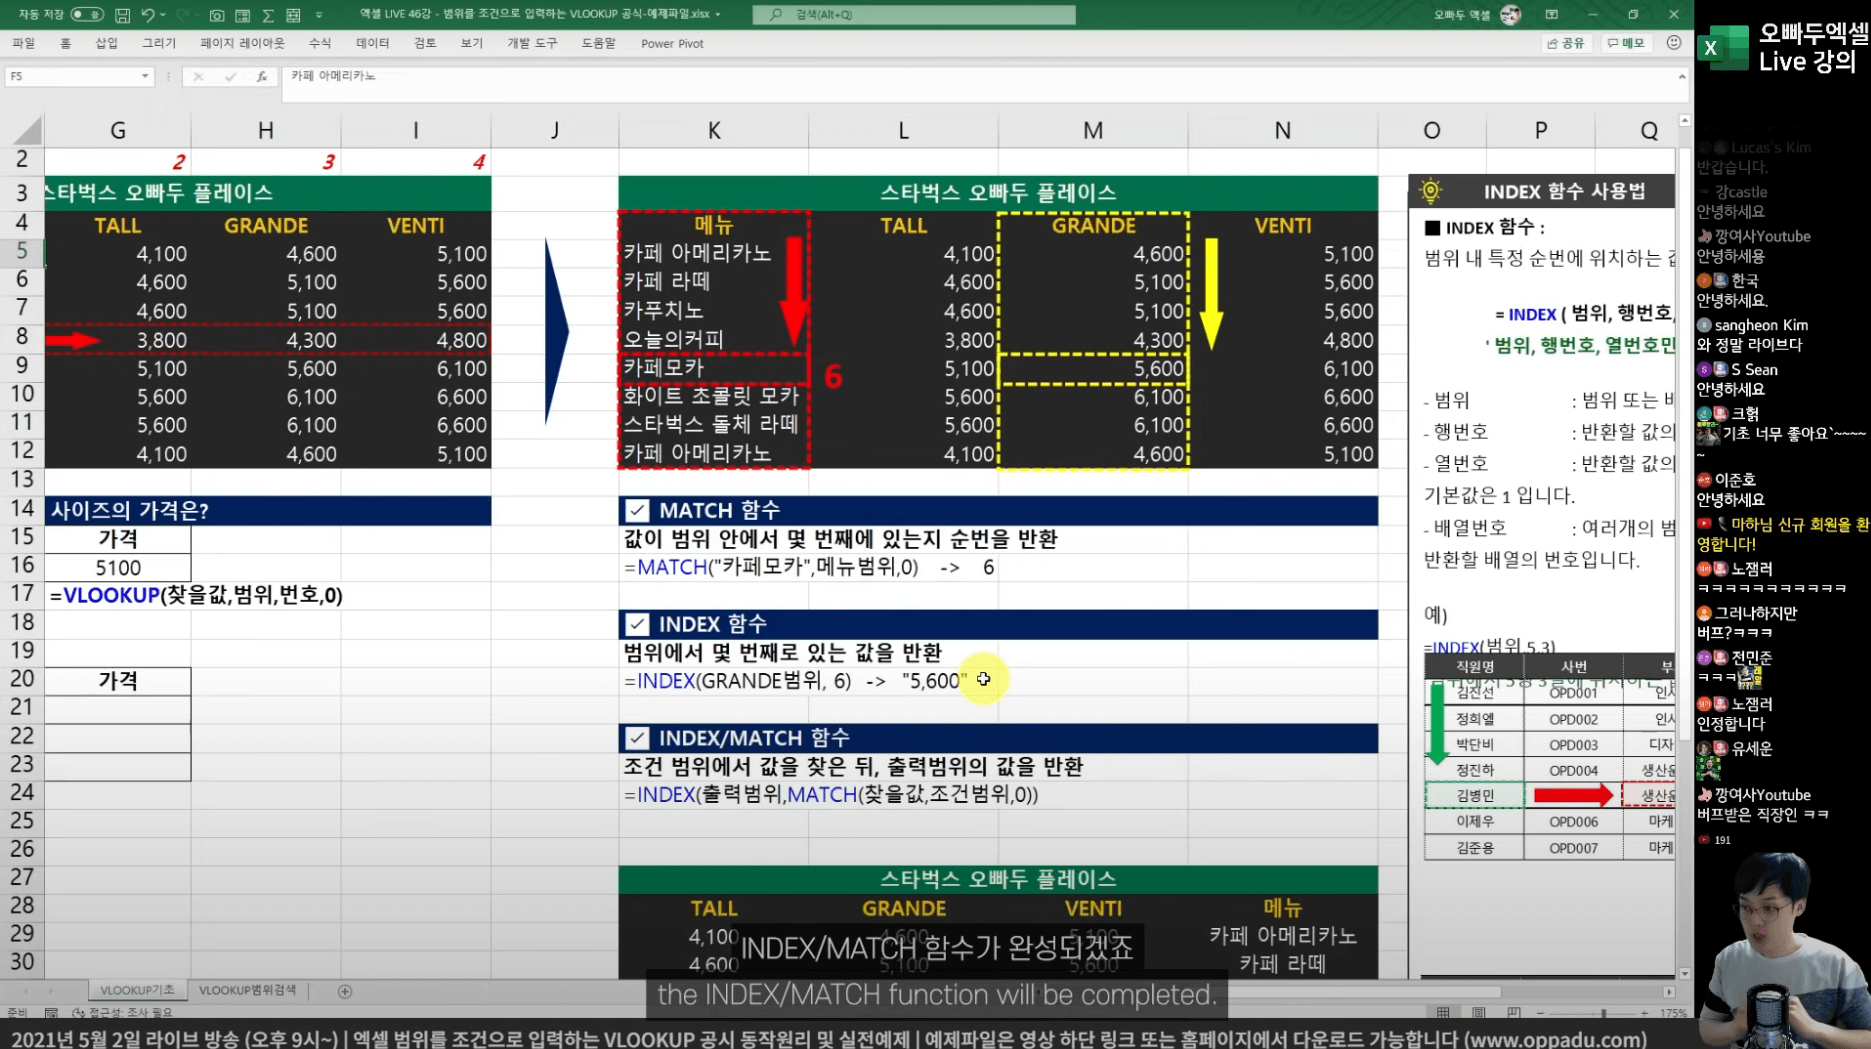Open the 그리기 ribbon tab
This screenshot has height=1049, width=1871.
(x=159, y=43)
